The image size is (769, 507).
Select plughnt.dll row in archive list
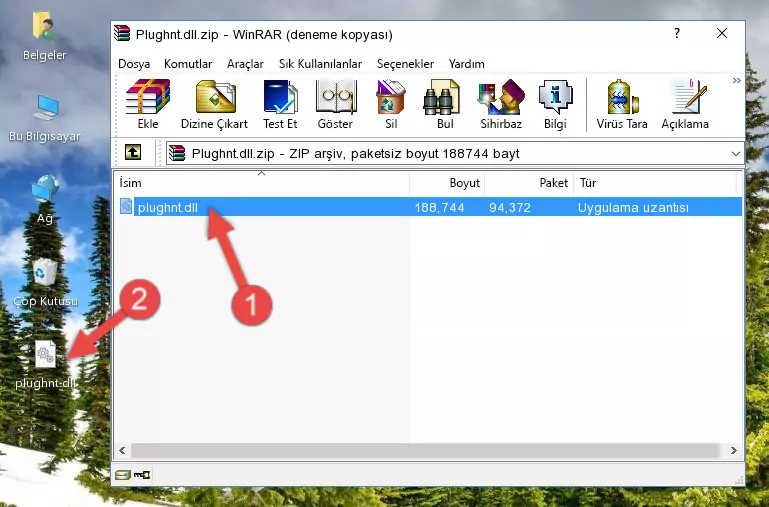click(430, 207)
